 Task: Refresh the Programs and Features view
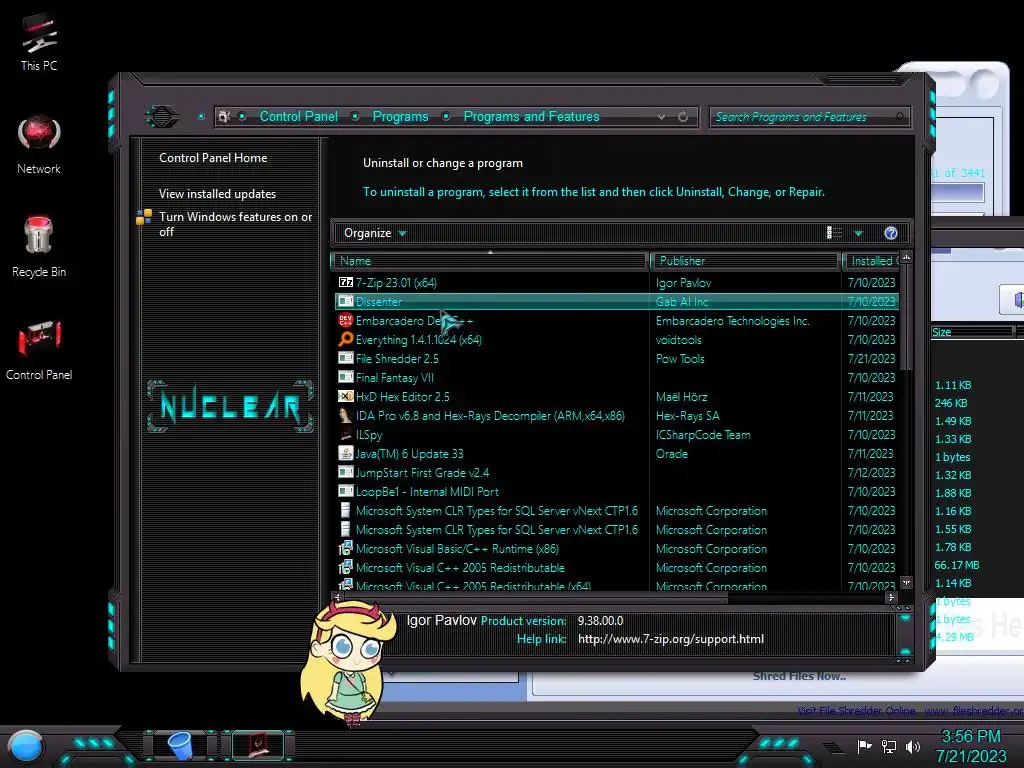click(x=683, y=117)
